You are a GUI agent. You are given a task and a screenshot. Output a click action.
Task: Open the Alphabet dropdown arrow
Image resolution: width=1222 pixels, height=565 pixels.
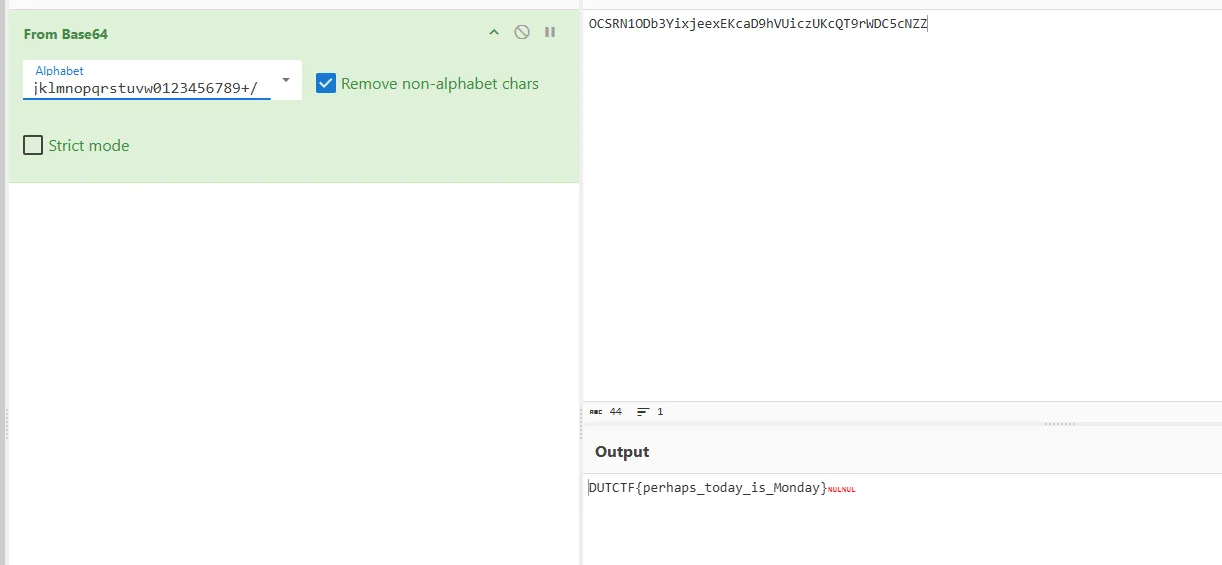pos(286,80)
